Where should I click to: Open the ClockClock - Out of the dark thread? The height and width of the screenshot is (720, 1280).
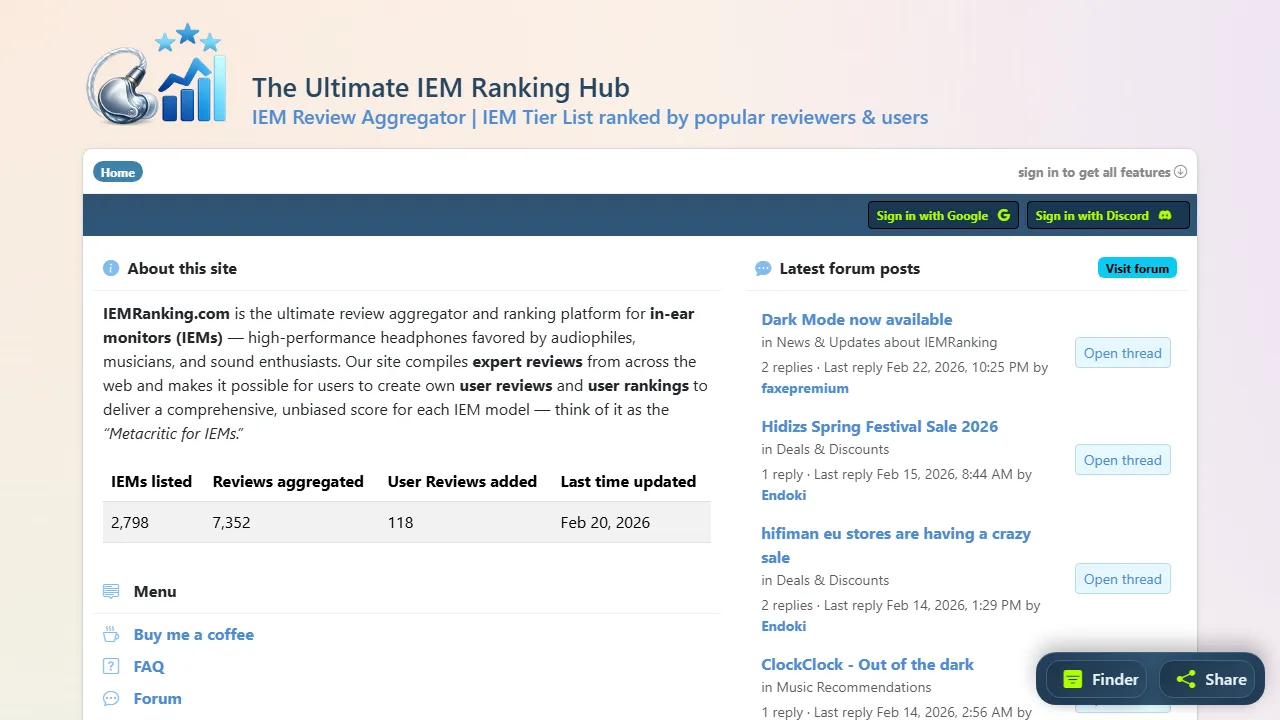click(867, 664)
